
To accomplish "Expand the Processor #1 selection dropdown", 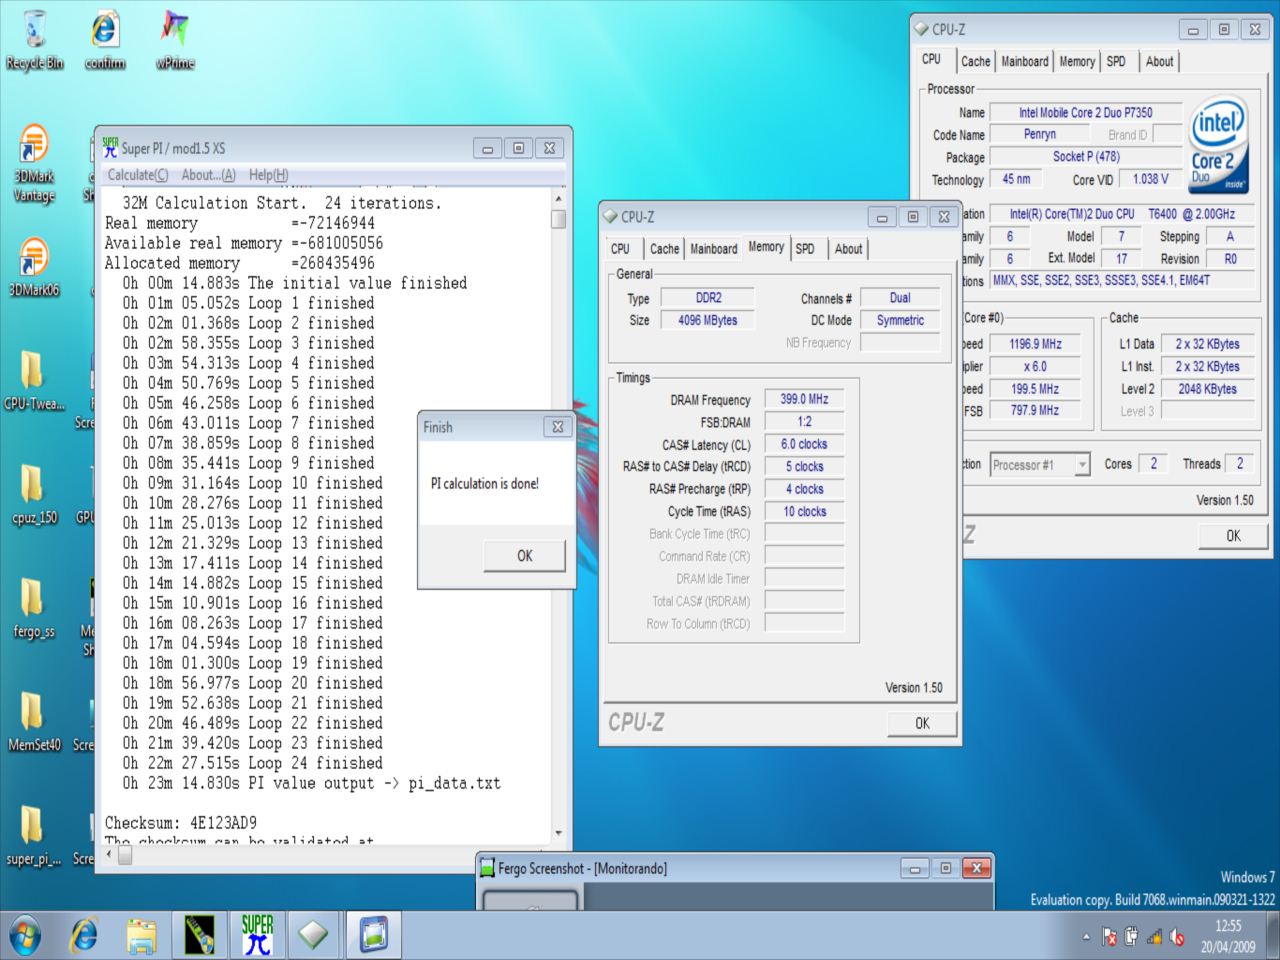I will (x=1082, y=465).
